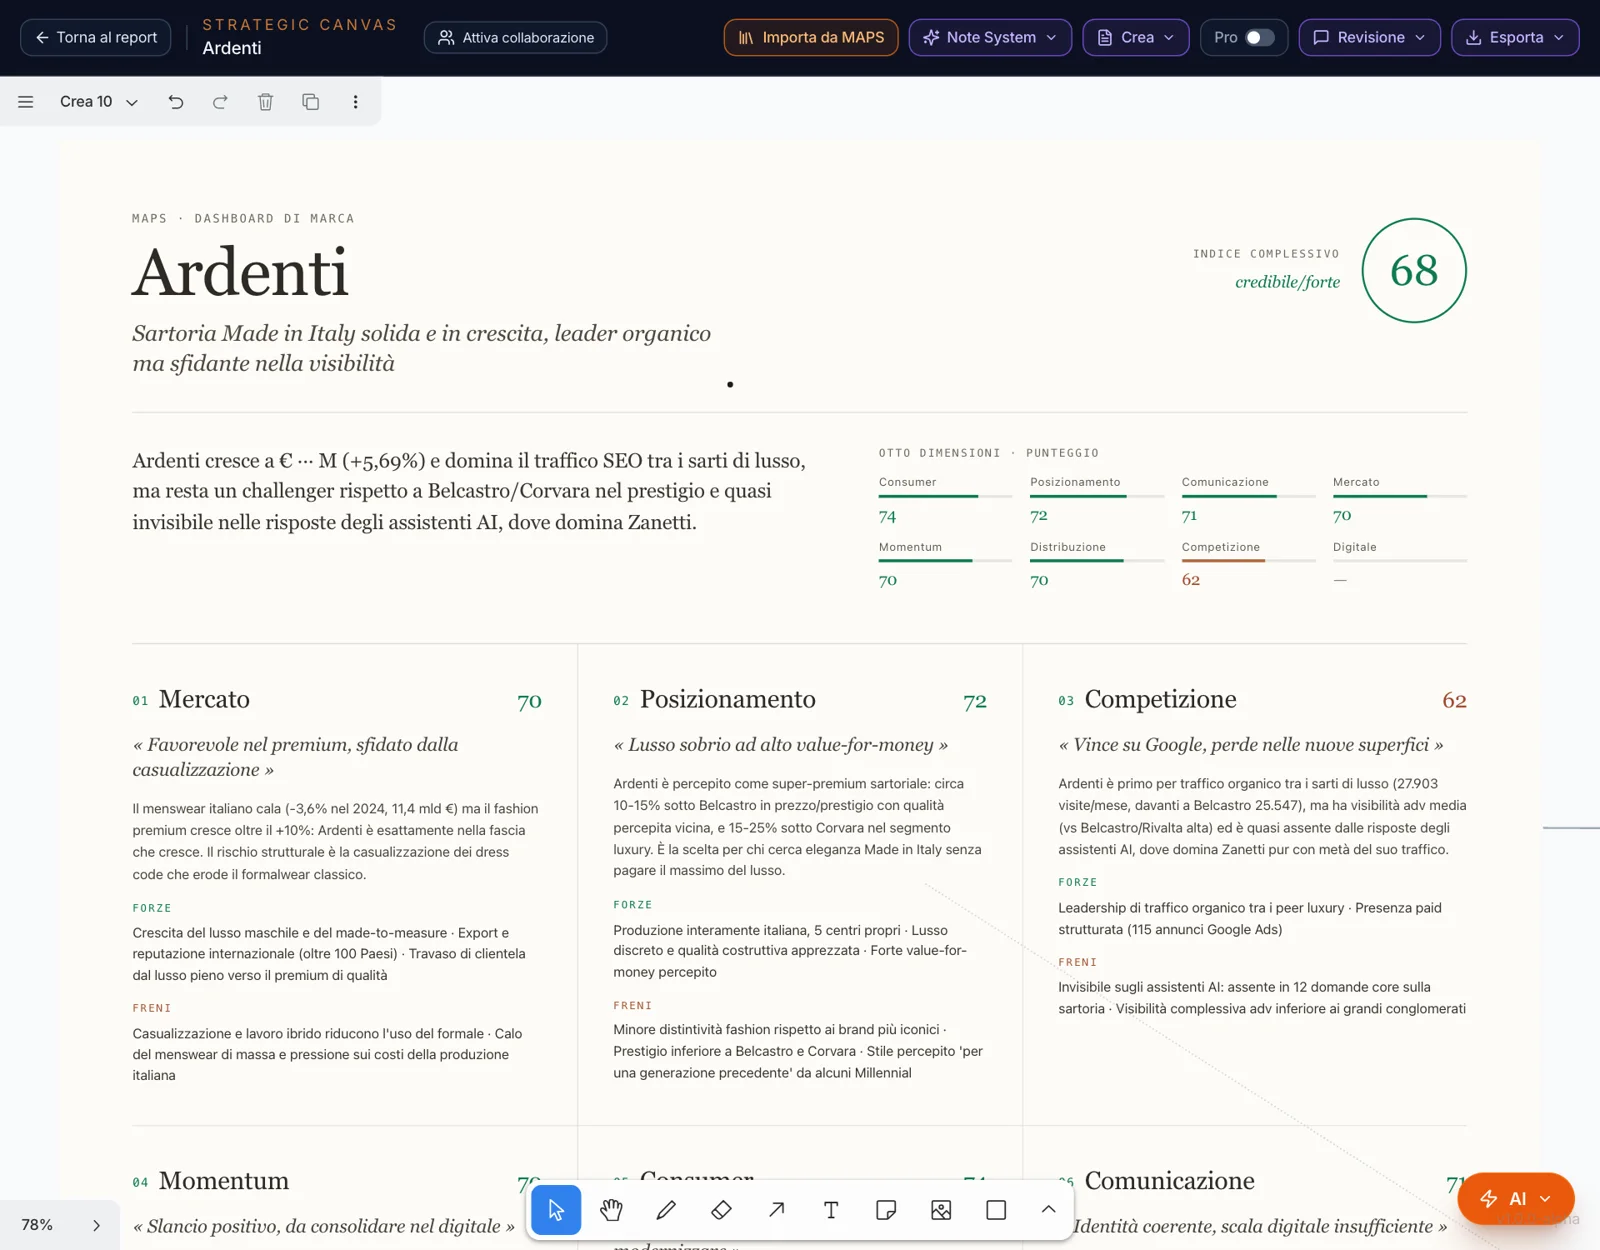
Task: Undo the last canvas action
Action: (x=176, y=102)
